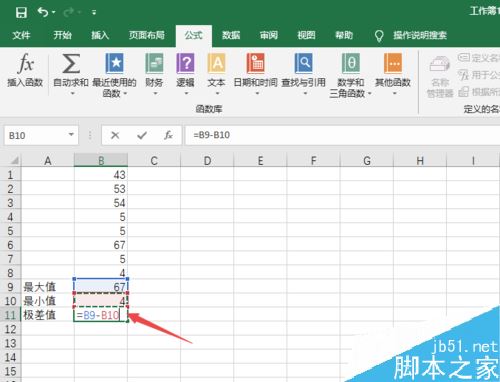500x382 pixels.
Task: Open the 最近使用的函数 star book icon
Action: (114, 63)
